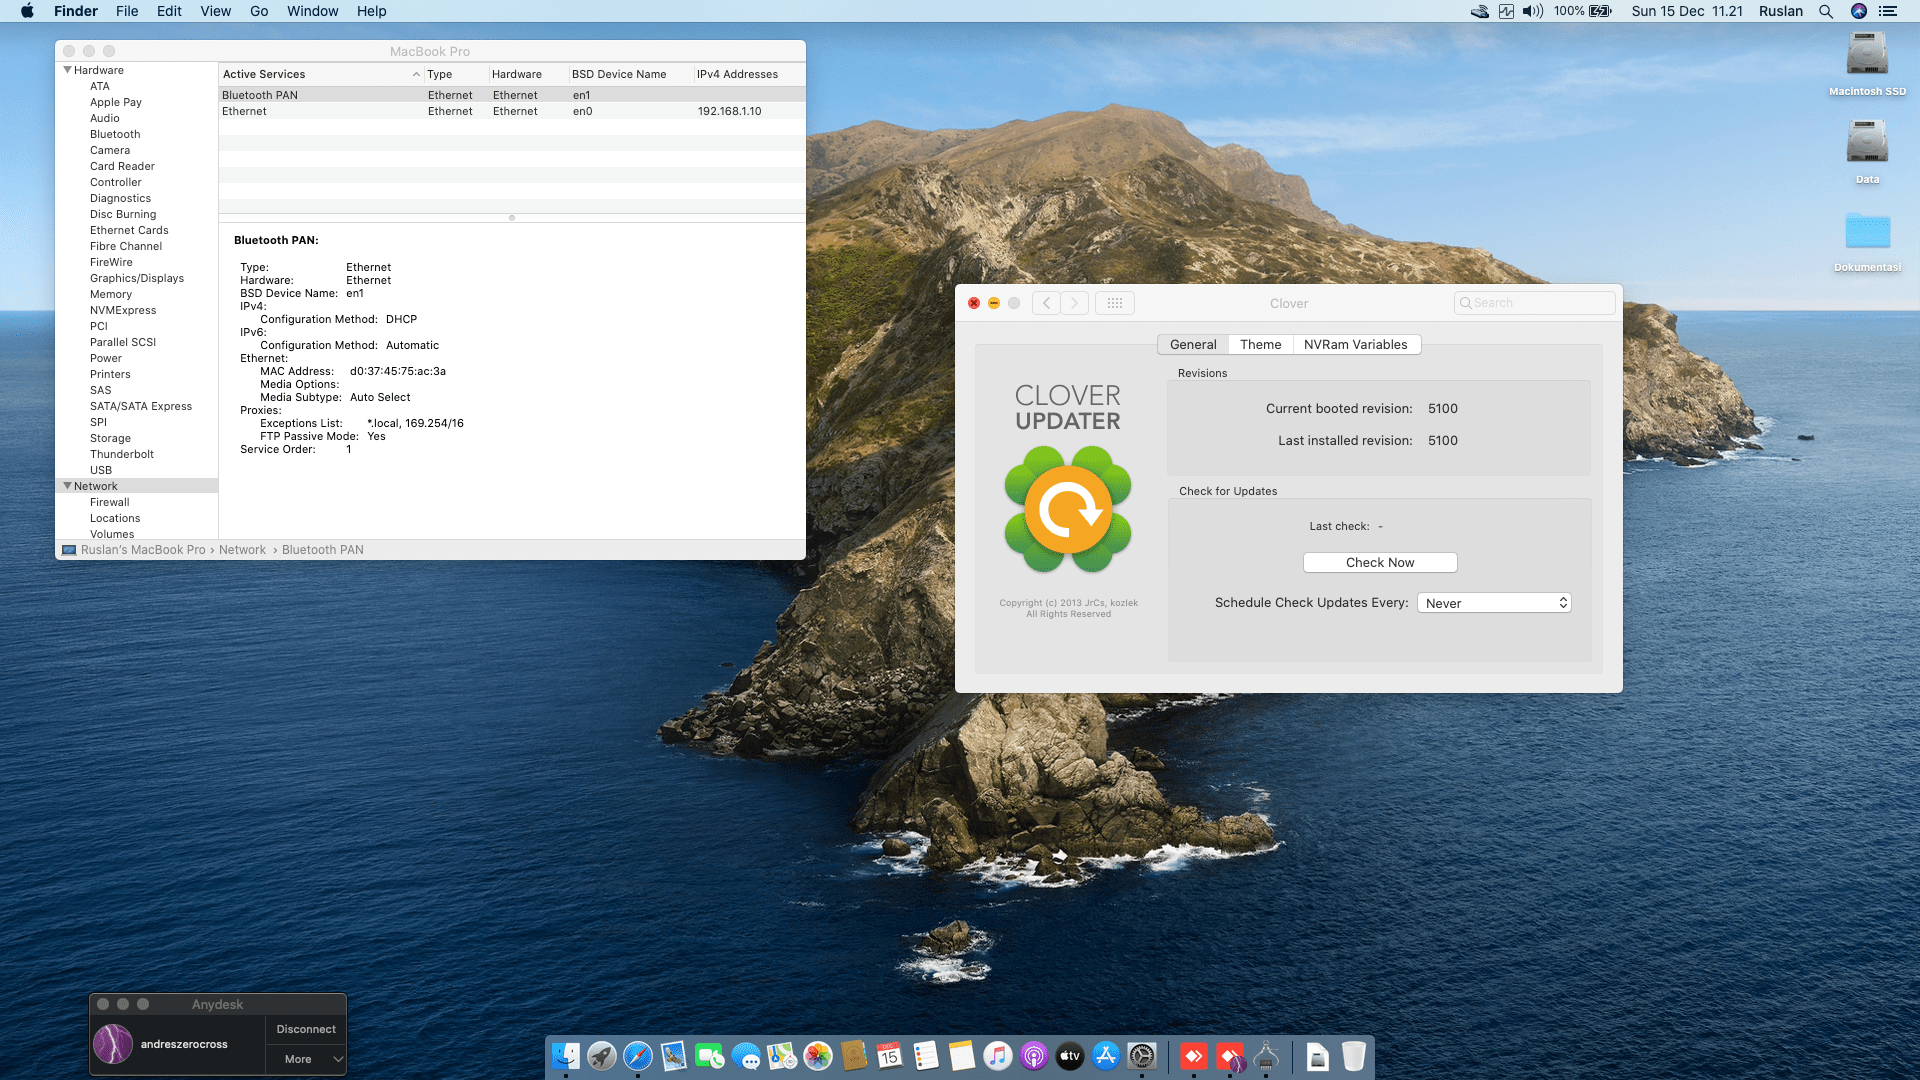The image size is (1920, 1080).
Task: Switch to the Theme tab
Action: coord(1260,344)
